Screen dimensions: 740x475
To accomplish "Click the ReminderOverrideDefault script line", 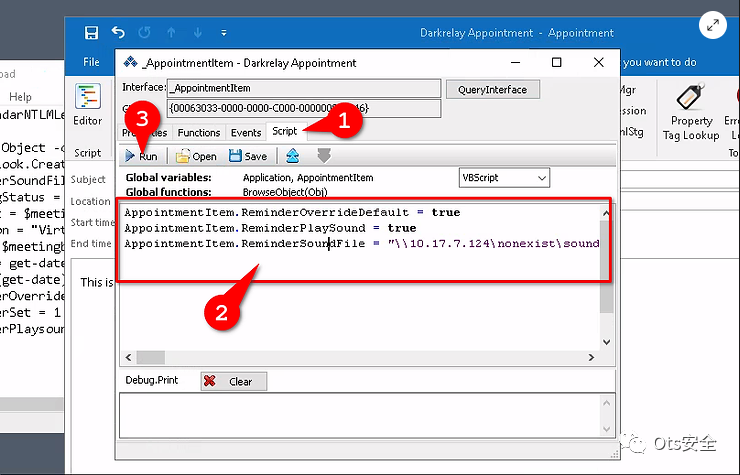I will 292,212.
